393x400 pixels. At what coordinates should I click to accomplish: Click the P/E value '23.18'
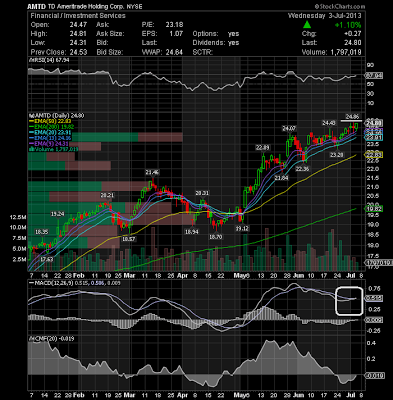point(174,25)
